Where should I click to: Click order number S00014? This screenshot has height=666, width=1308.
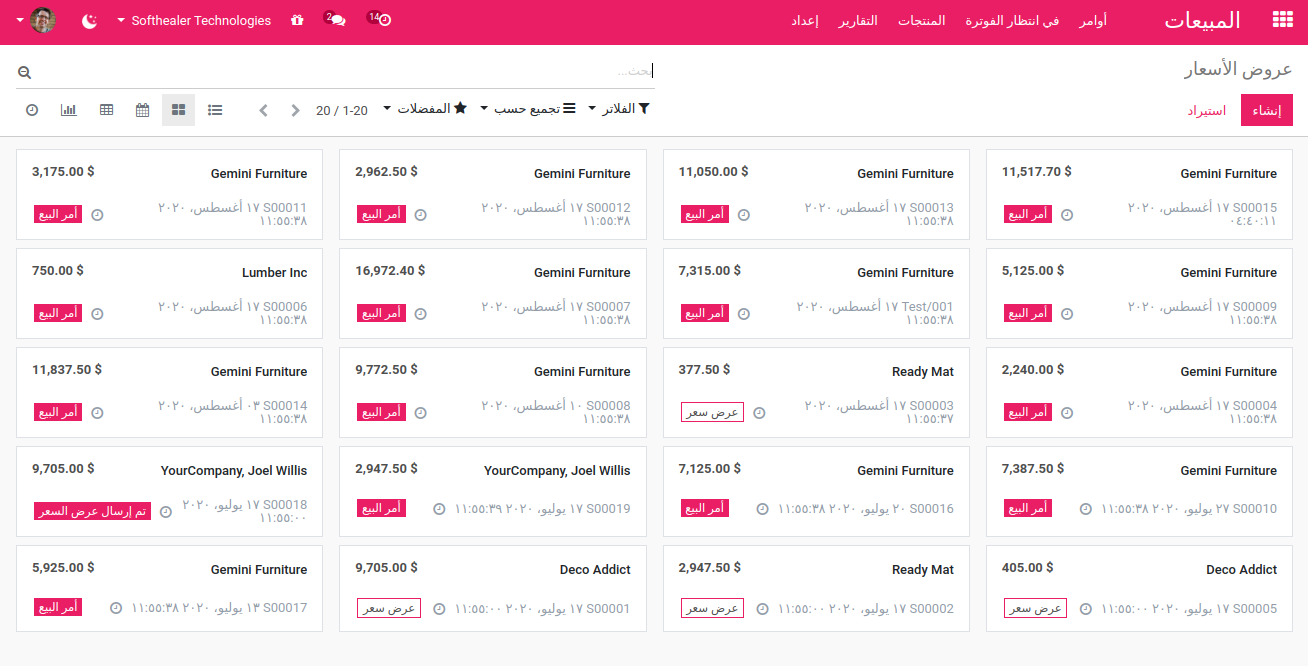pos(285,405)
